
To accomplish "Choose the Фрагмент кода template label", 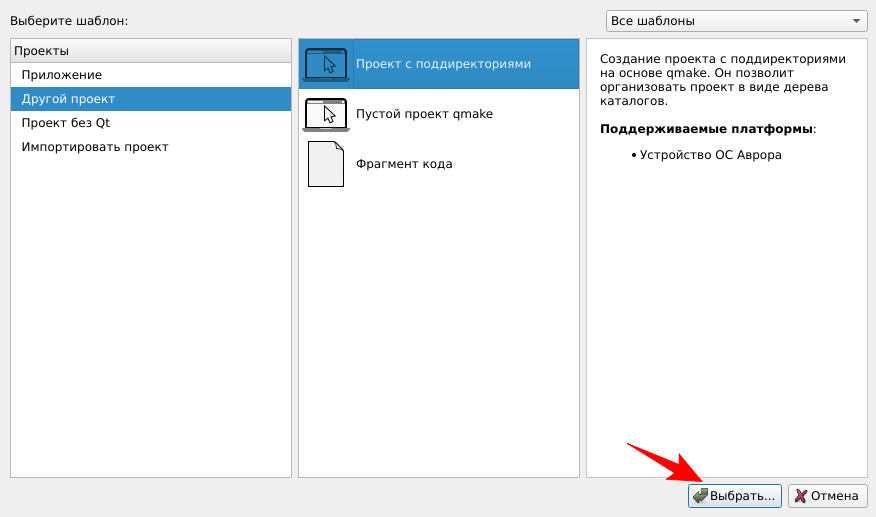I will 404,164.
